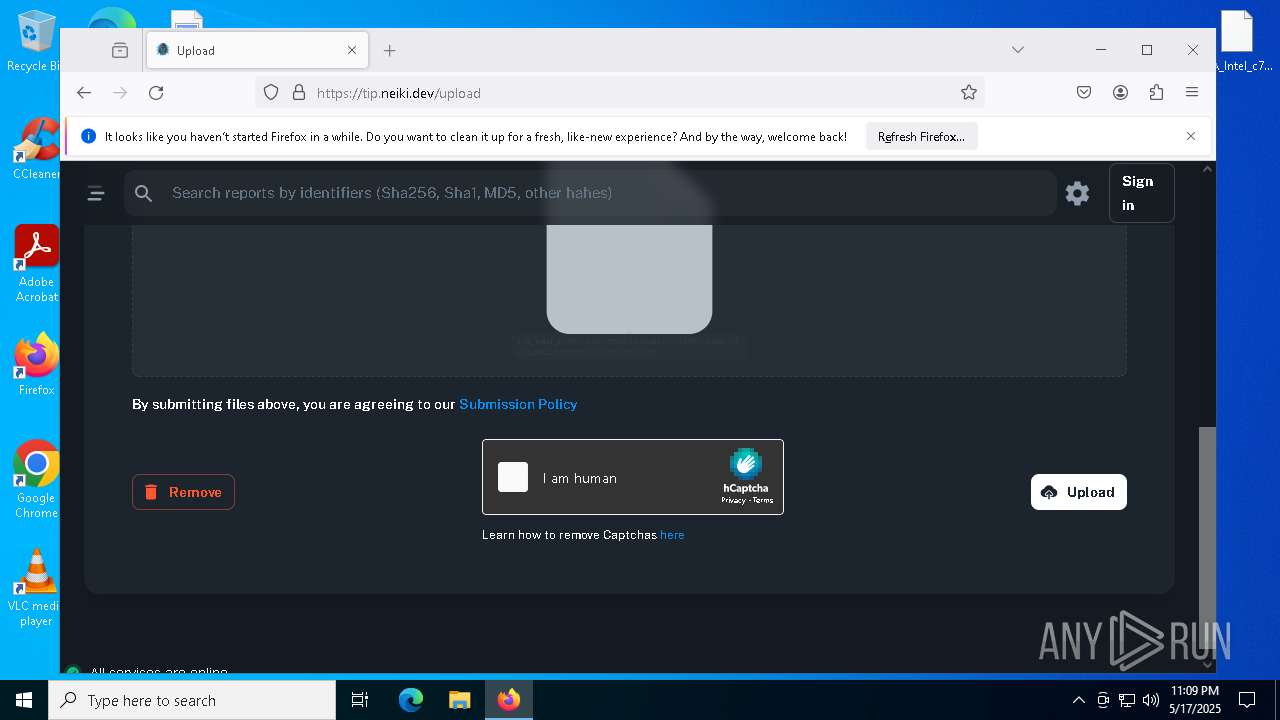Check the I am human checkbox
Viewport: 1280px width, 720px height.
click(x=513, y=477)
